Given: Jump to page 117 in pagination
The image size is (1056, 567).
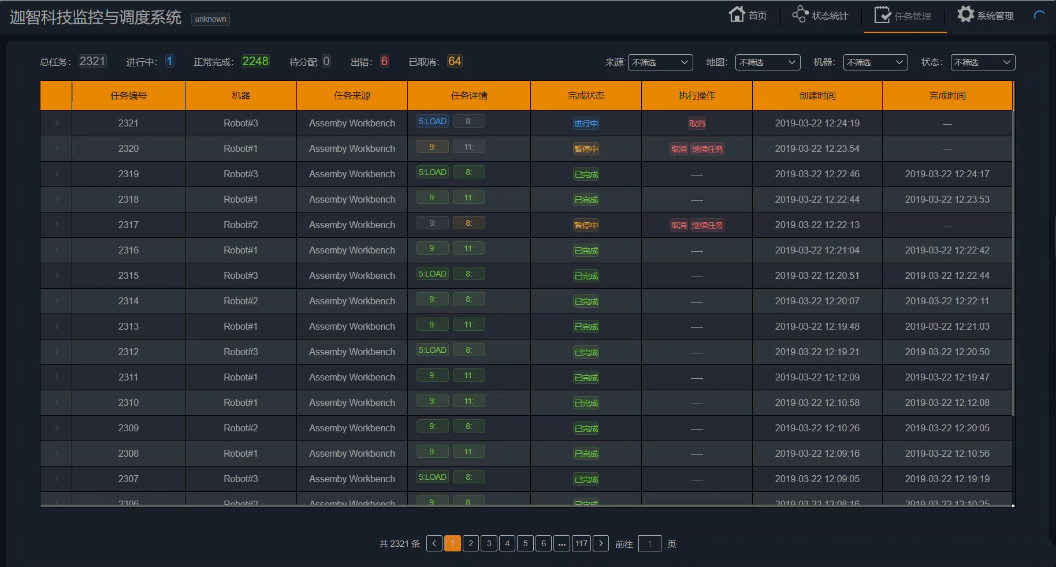Looking at the screenshot, I should [581, 543].
